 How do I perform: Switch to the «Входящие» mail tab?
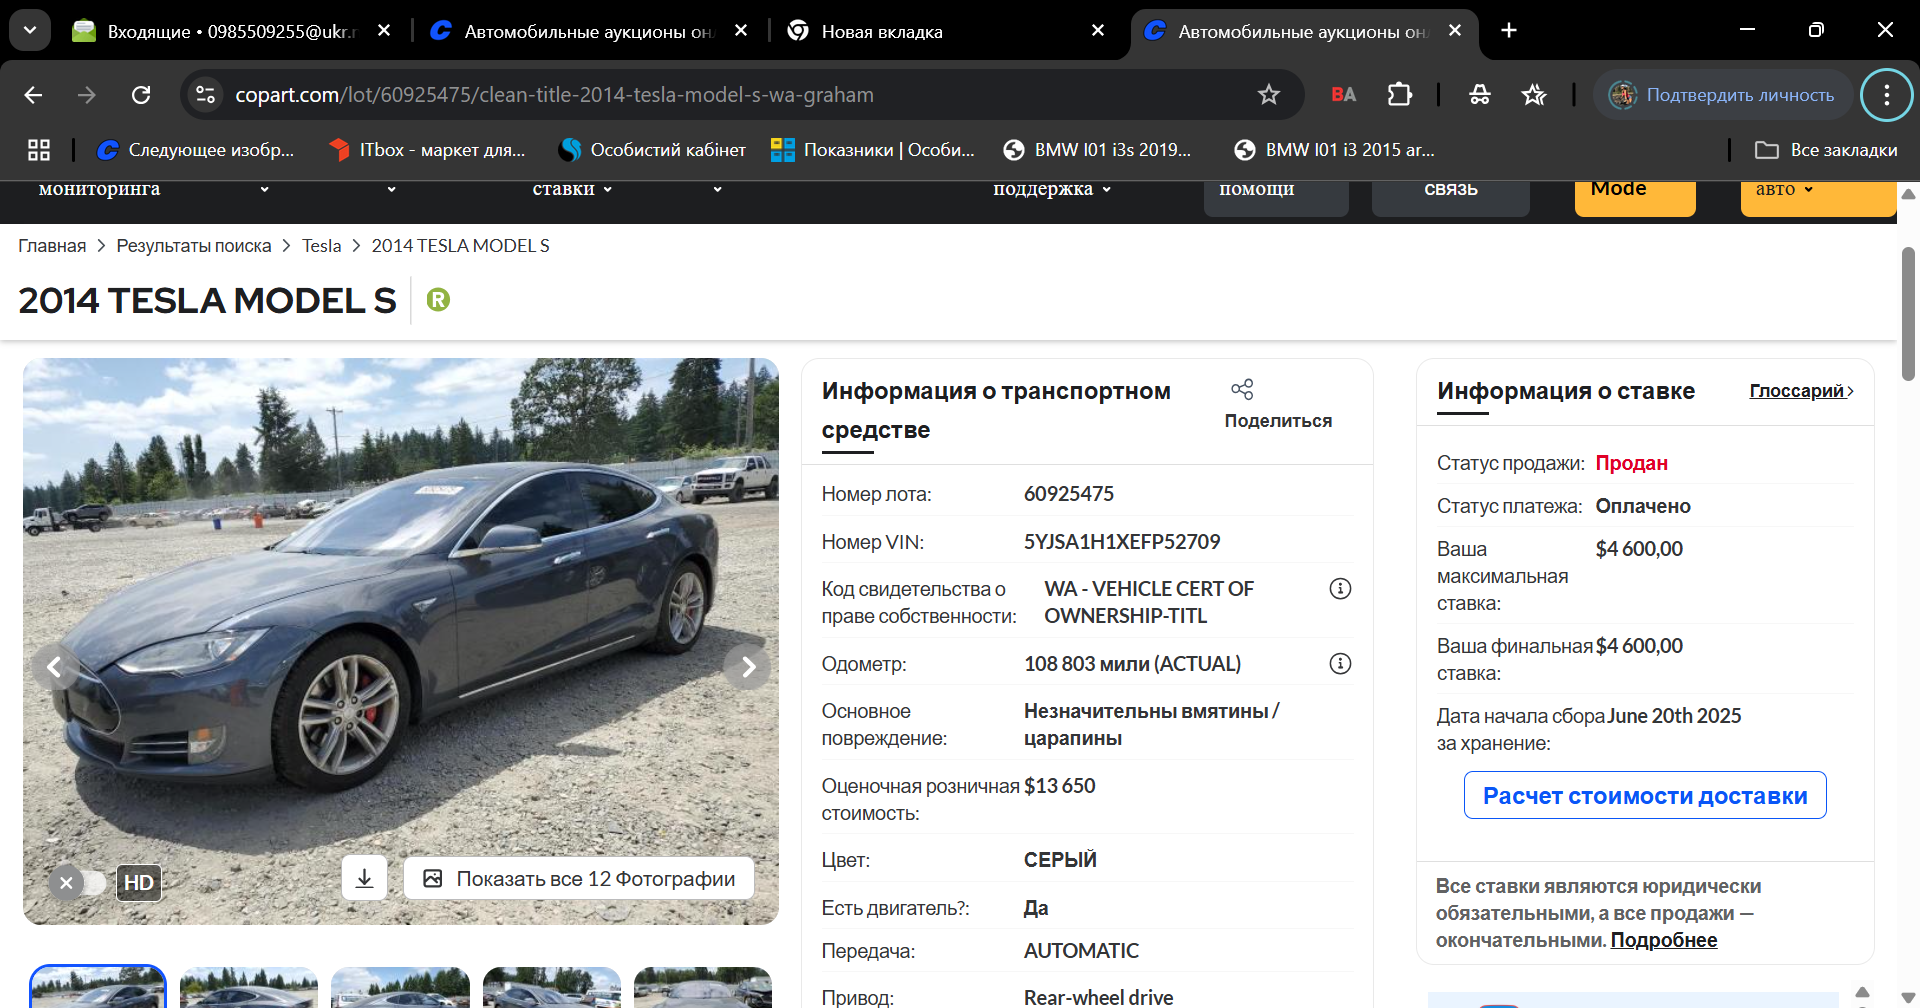click(x=232, y=31)
